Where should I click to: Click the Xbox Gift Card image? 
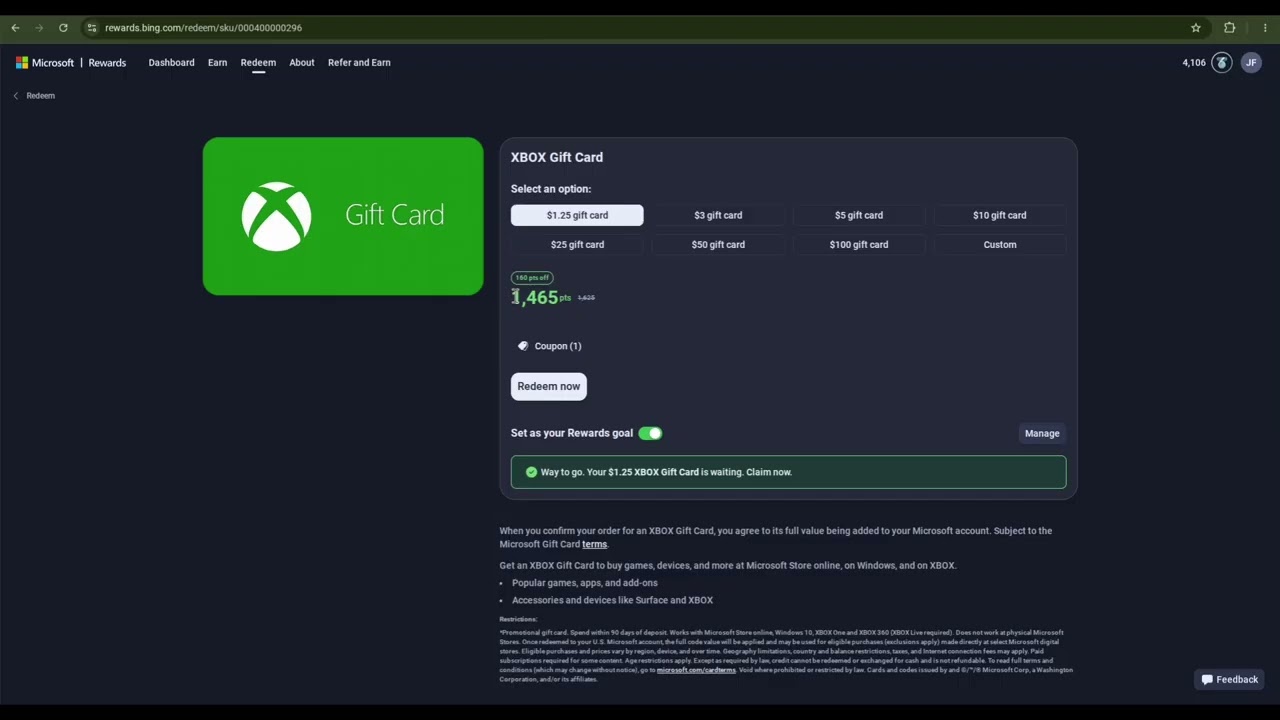343,216
